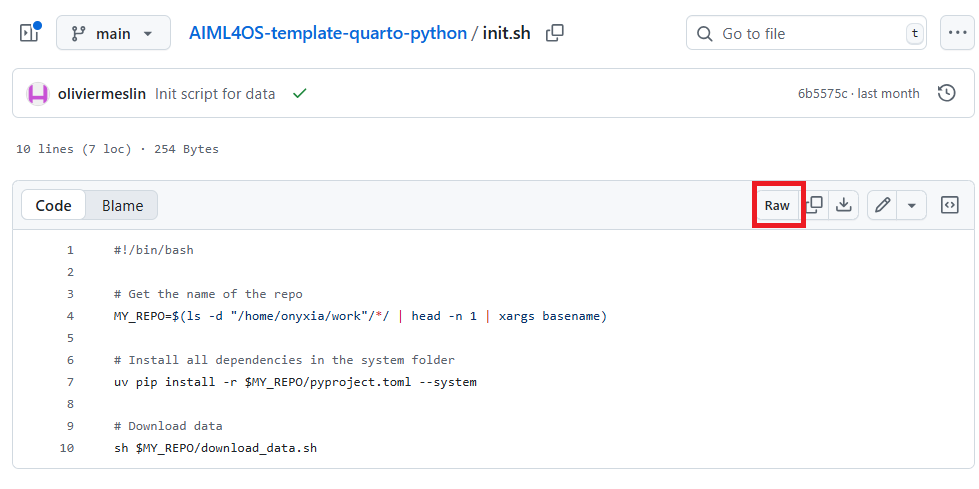Download the raw file
Viewport: 979px width, 489px height.
point(844,205)
